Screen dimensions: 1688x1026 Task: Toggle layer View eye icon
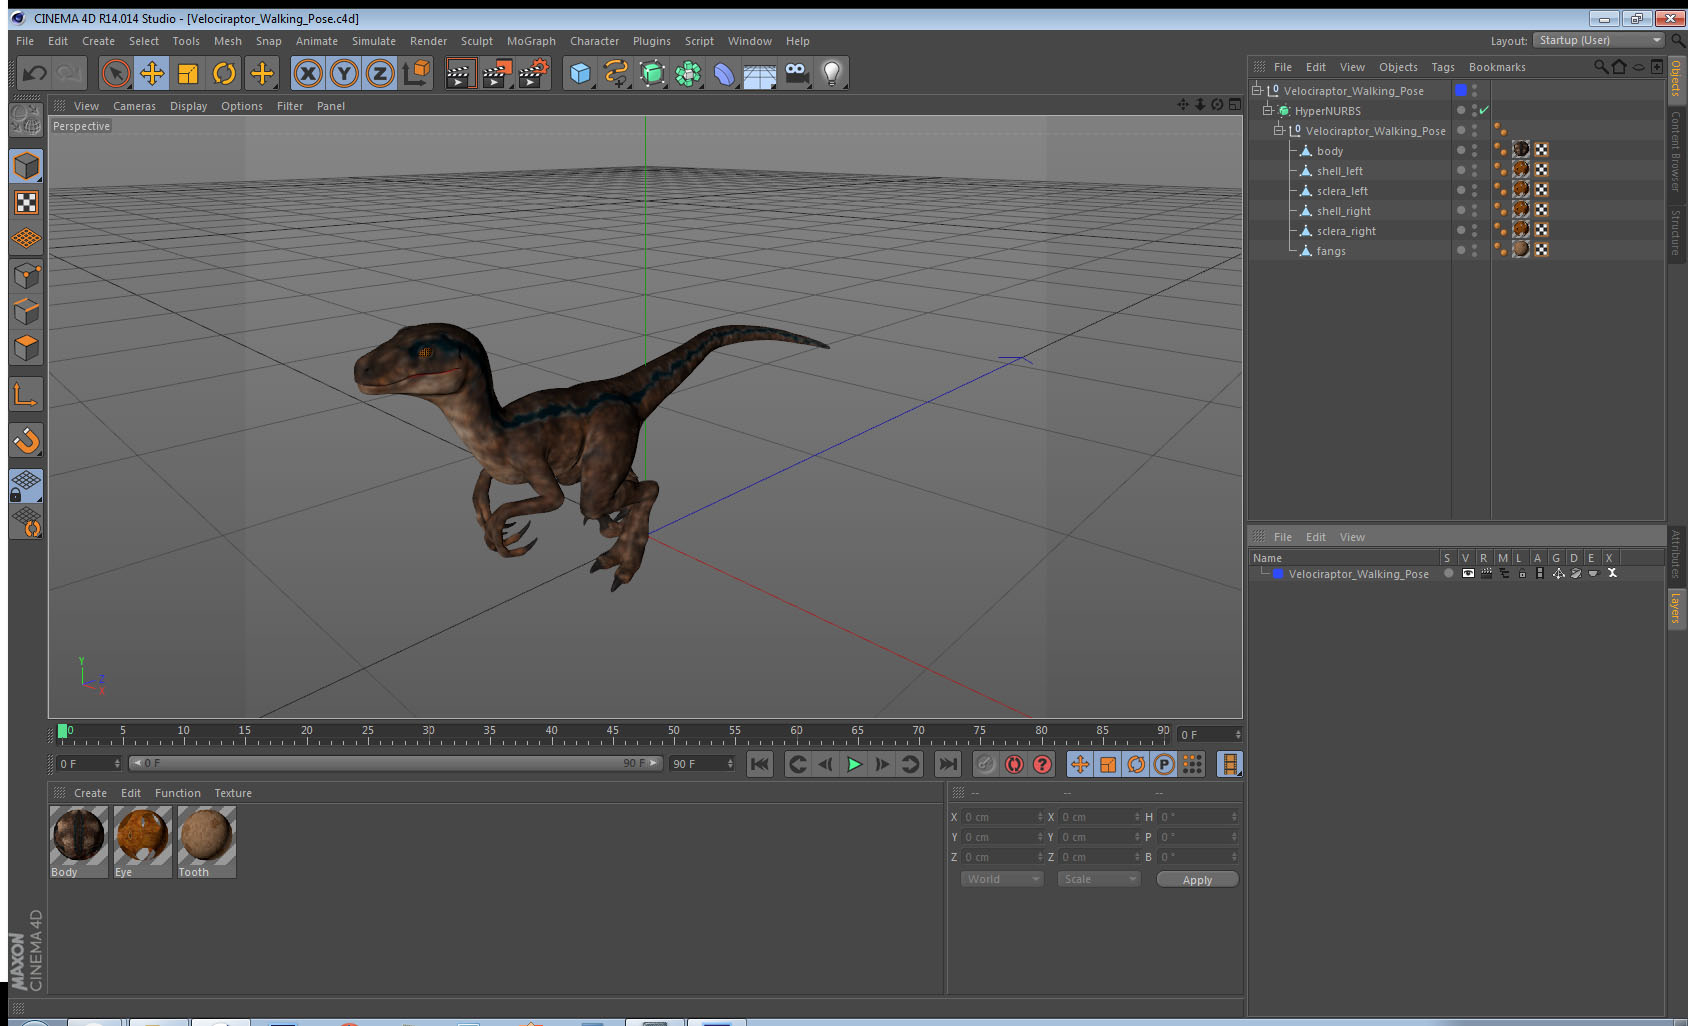[x=1467, y=573]
